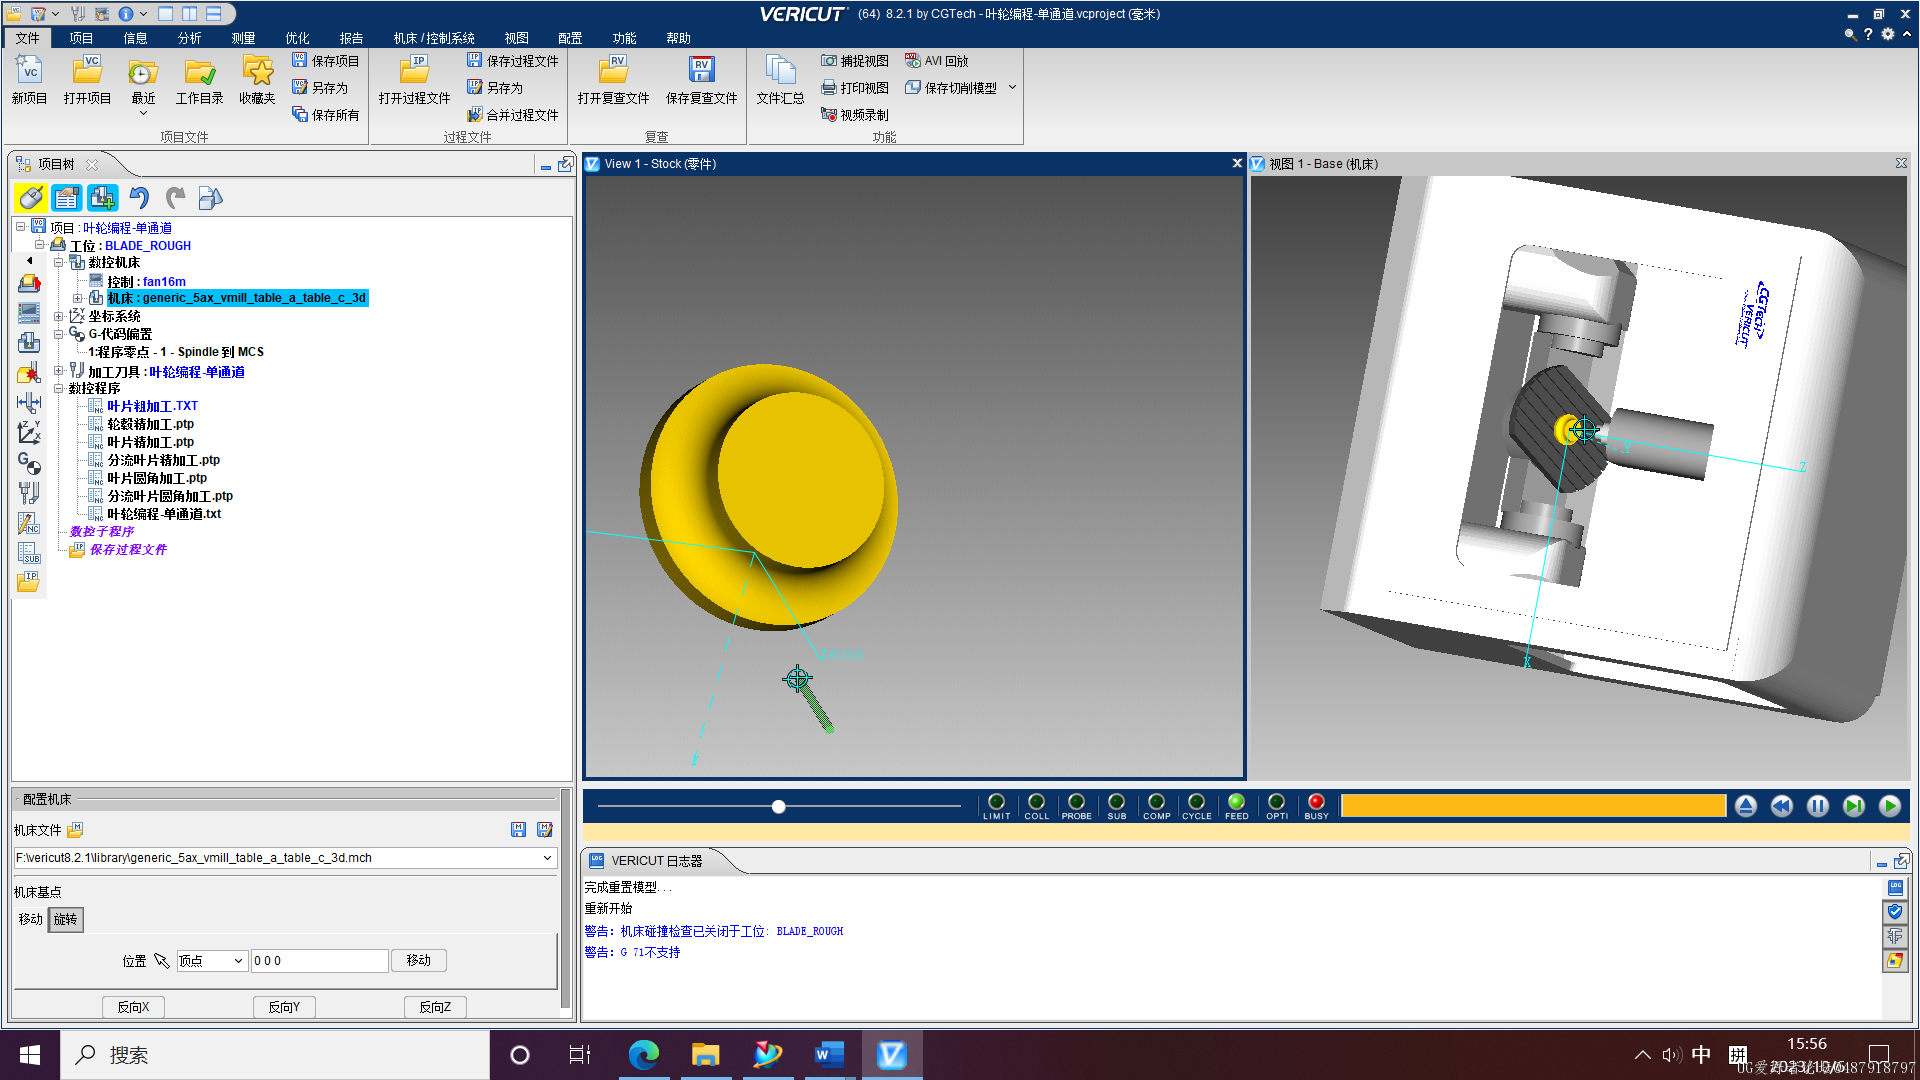Open the machine file path dropdown
Image resolution: width=1920 pixels, height=1080 pixels.
(547, 858)
